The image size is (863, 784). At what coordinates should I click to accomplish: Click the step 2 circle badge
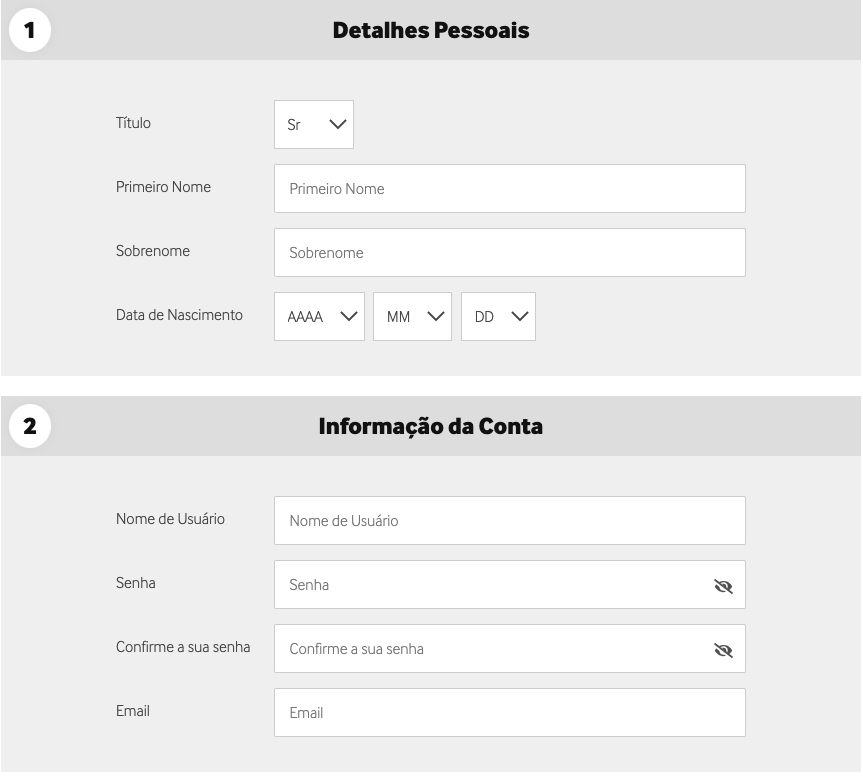[x=30, y=426]
